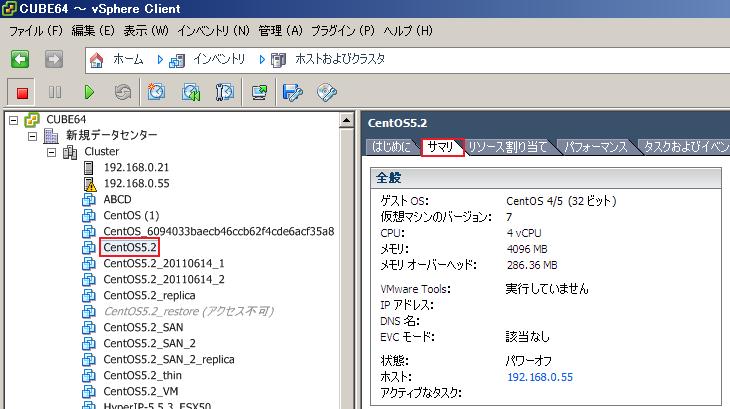Click the host icon for 192.168.0.21
This screenshot has width=730, height=409.
[88, 168]
